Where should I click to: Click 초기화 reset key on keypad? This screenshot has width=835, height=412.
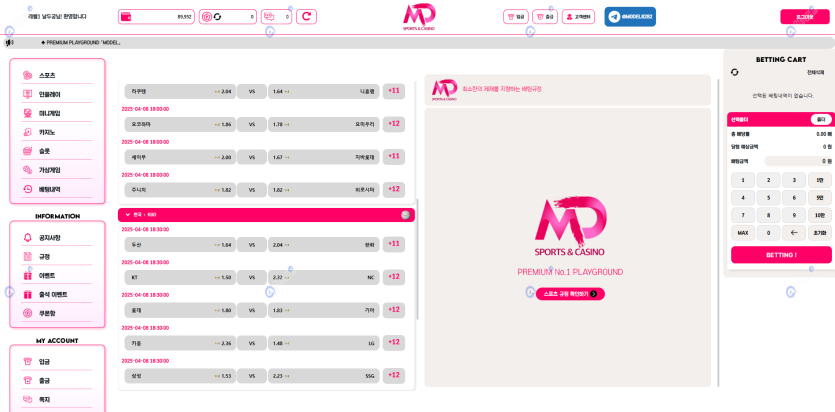[820, 233]
